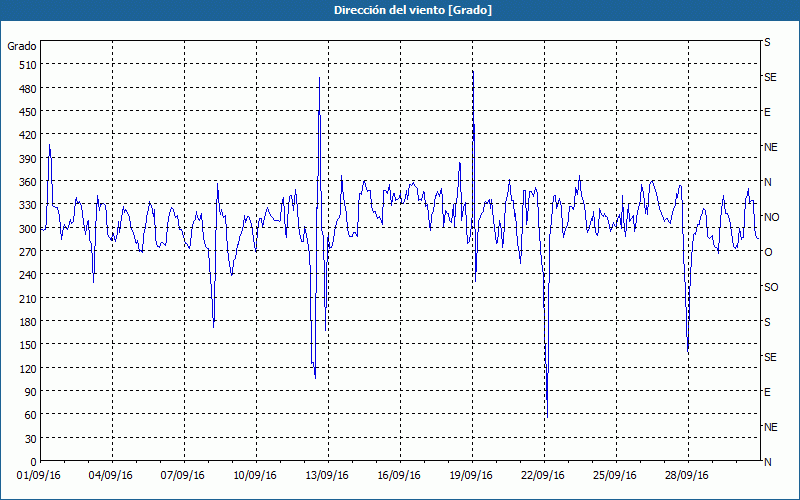This screenshot has height=500, width=800.
Task: Select the 150 degree axis label
Action: click(x=28, y=345)
